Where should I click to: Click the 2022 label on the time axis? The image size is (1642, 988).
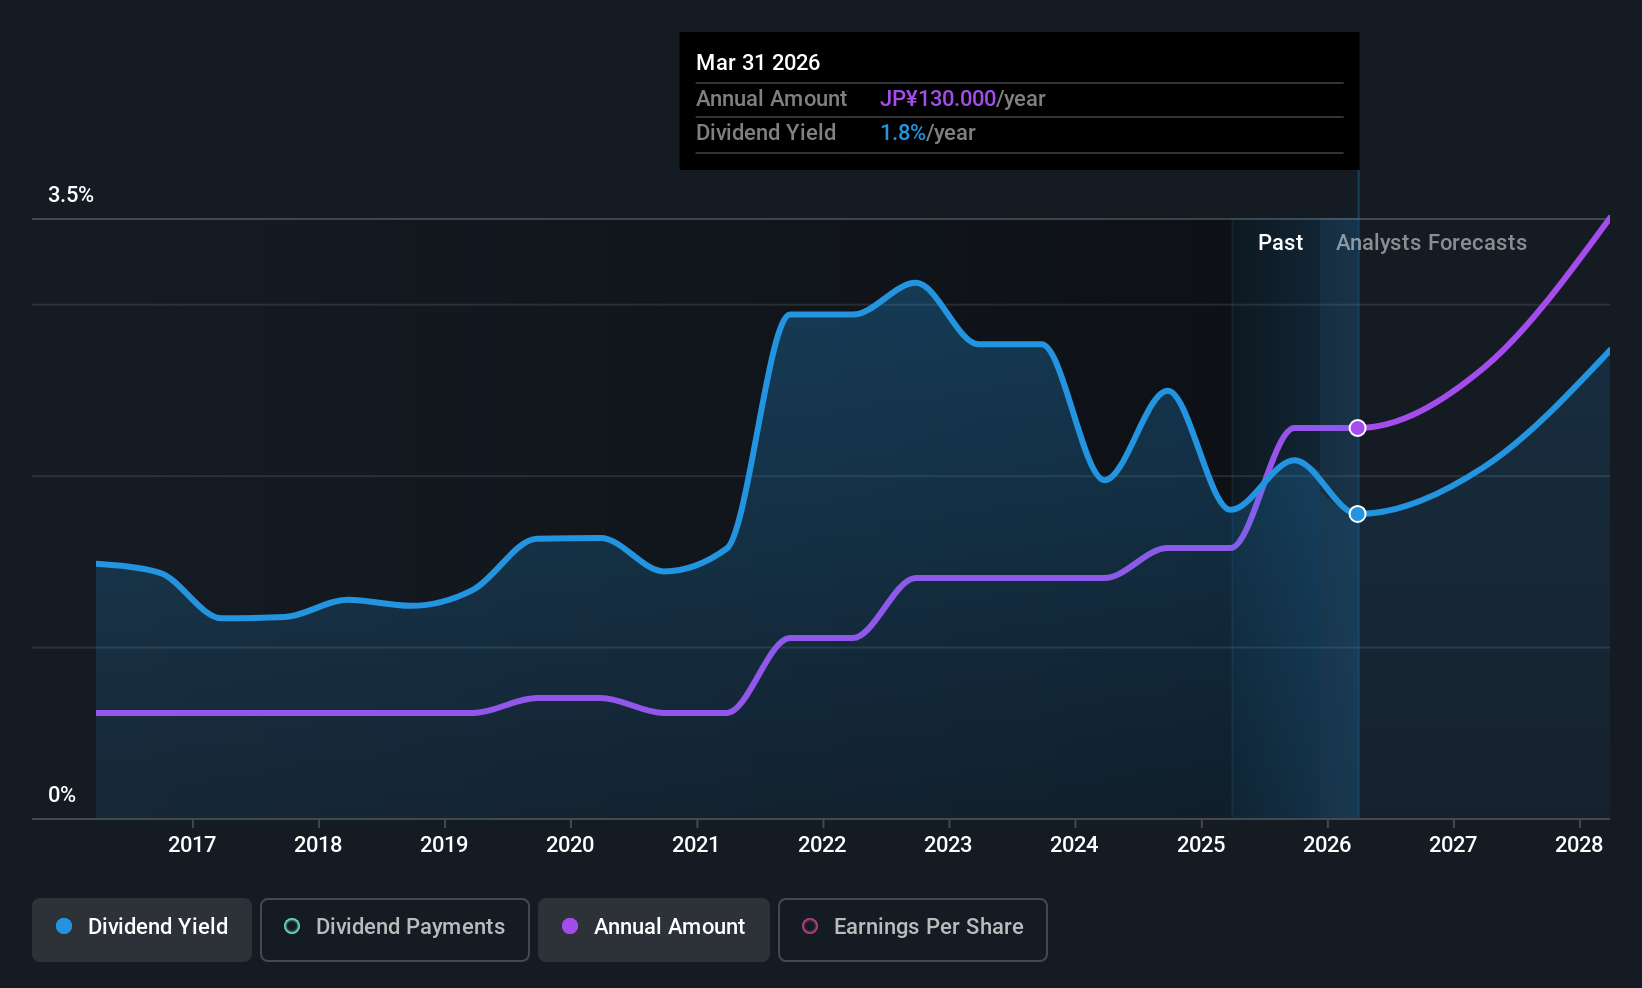[x=822, y=845]
